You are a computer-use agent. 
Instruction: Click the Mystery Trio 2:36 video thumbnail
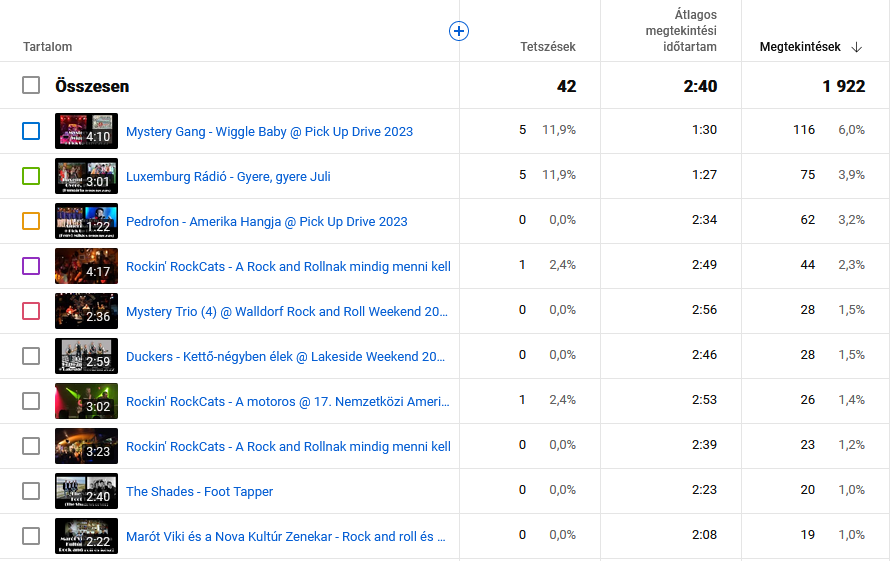click(x=86, y=311)
